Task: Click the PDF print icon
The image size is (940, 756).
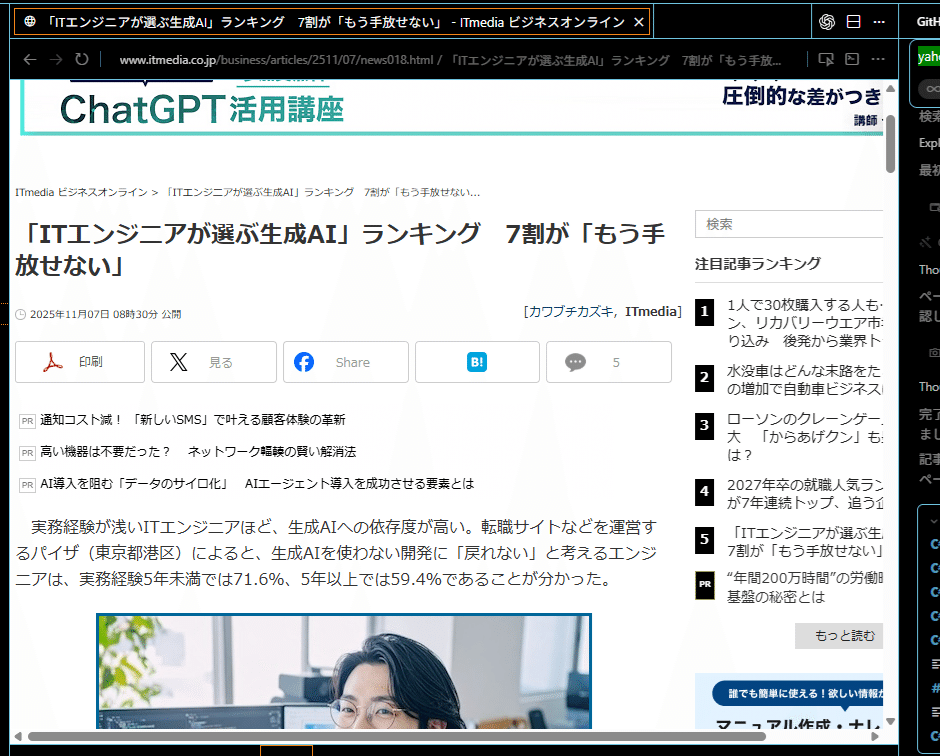Action: [x=53, y=362]
